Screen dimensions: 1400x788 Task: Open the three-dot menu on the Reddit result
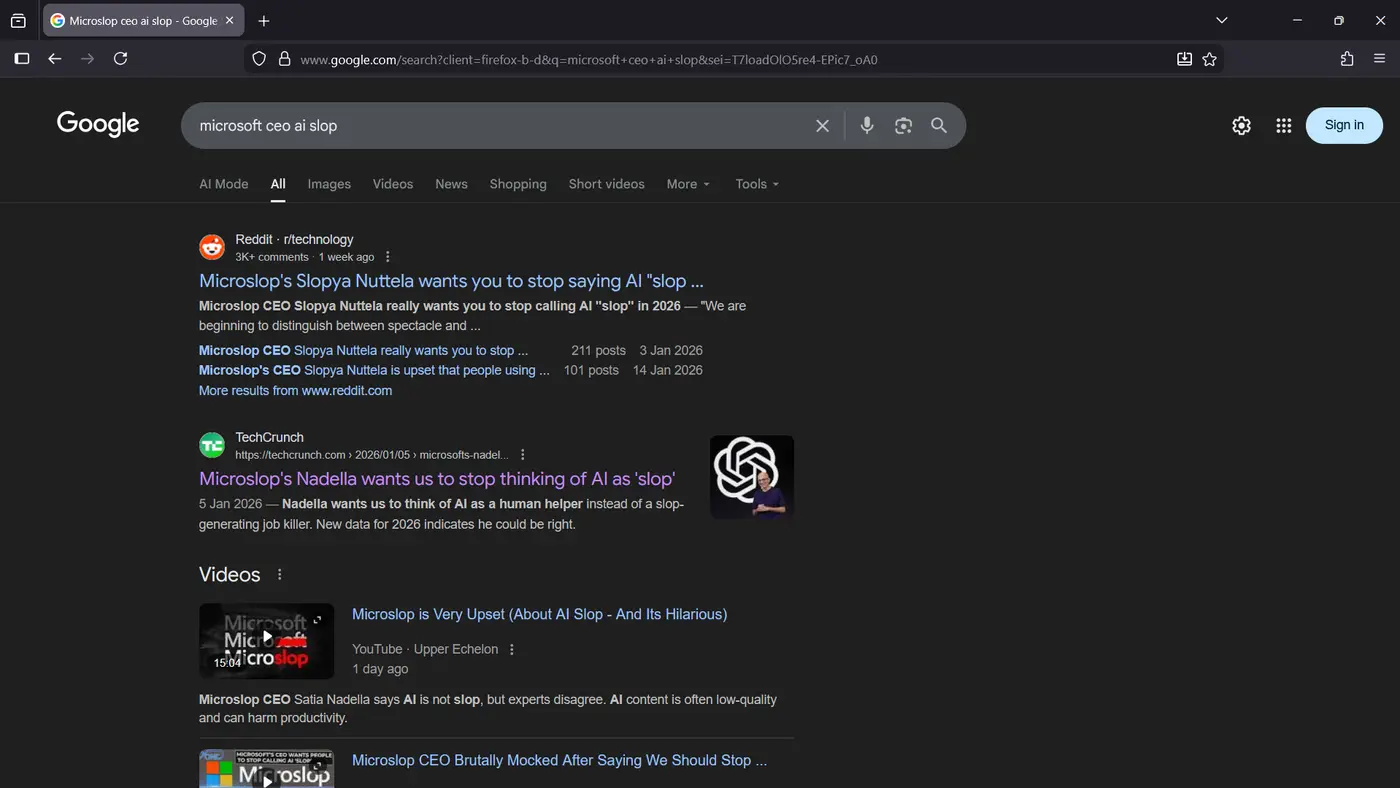(x=387, y=256)
